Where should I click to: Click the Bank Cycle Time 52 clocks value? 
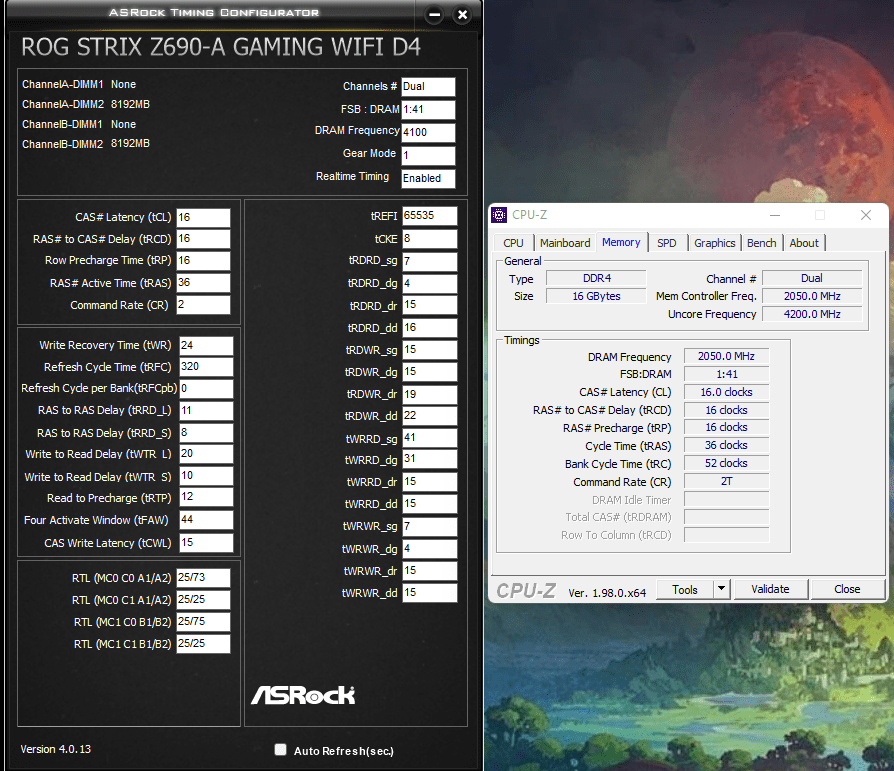pos(726,463)
